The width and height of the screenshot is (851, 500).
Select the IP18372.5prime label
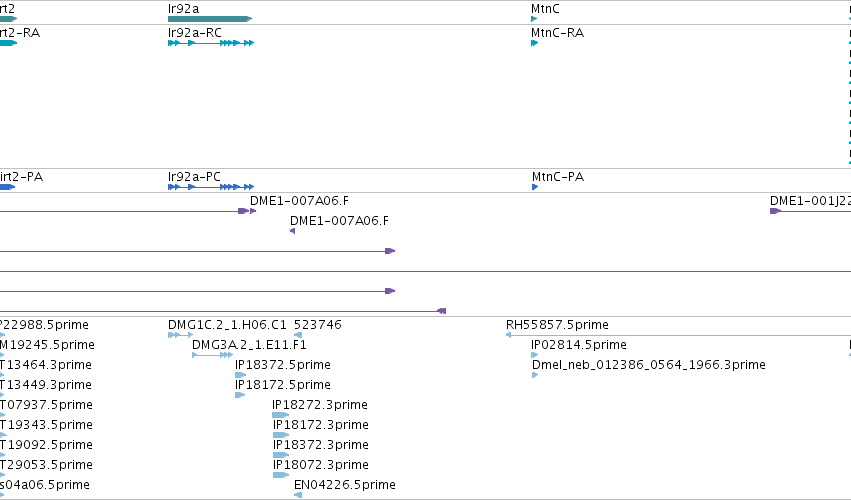pos(283,365)
